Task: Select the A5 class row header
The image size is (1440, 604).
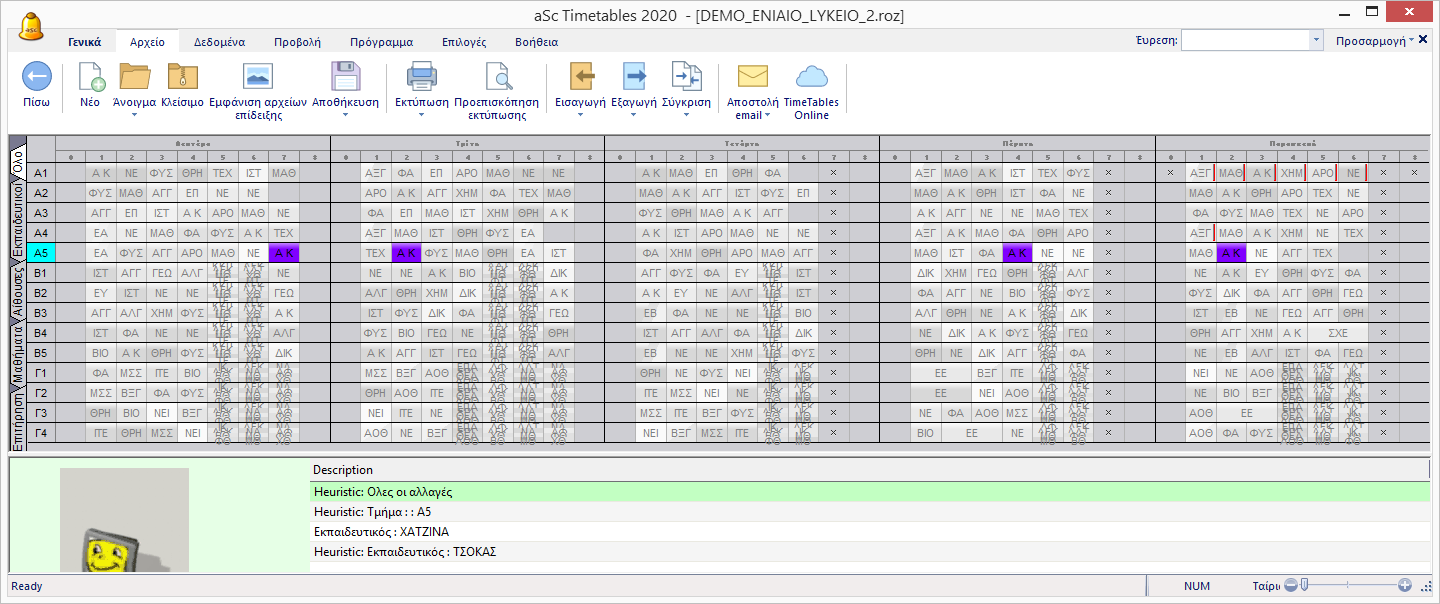Action: [41, 253]
